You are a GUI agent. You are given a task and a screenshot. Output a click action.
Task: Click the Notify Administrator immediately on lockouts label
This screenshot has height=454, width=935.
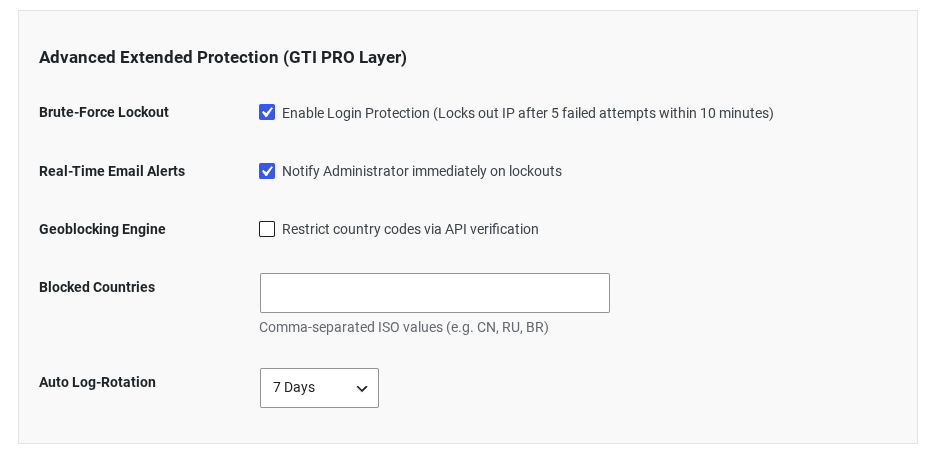click(422, 171)
